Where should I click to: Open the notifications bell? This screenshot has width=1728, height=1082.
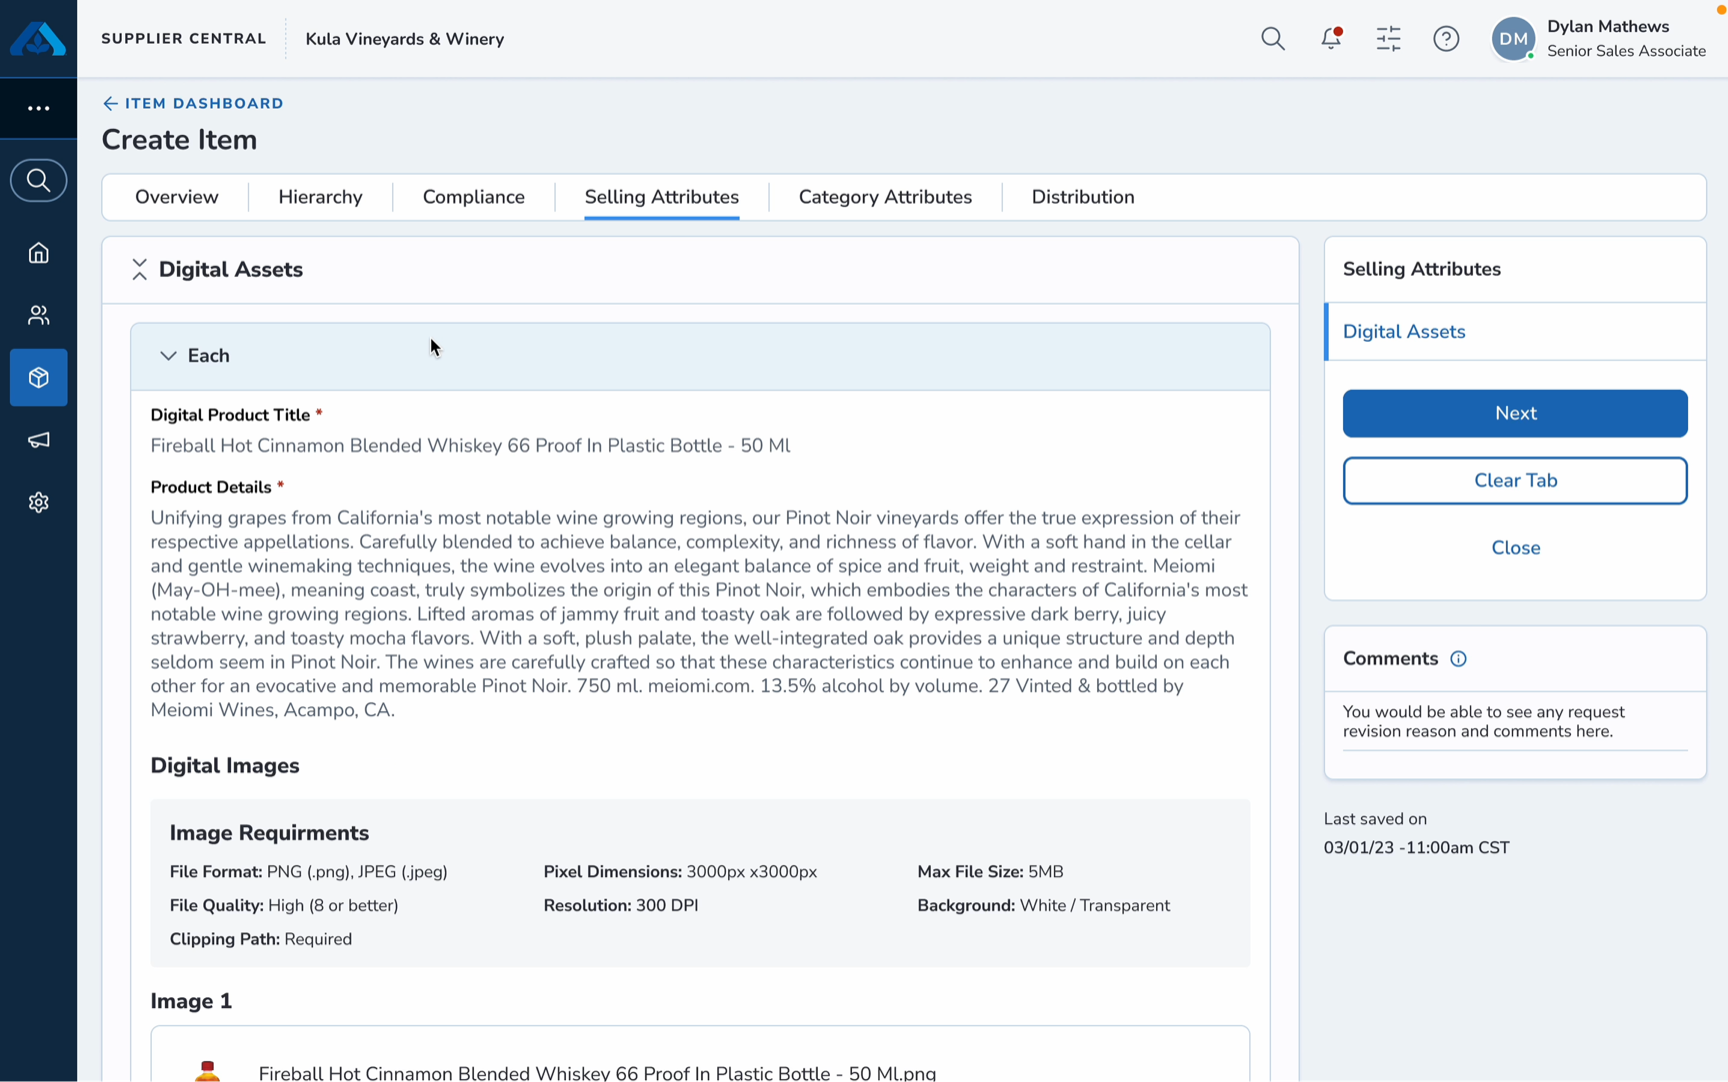tap(1330, 39)
